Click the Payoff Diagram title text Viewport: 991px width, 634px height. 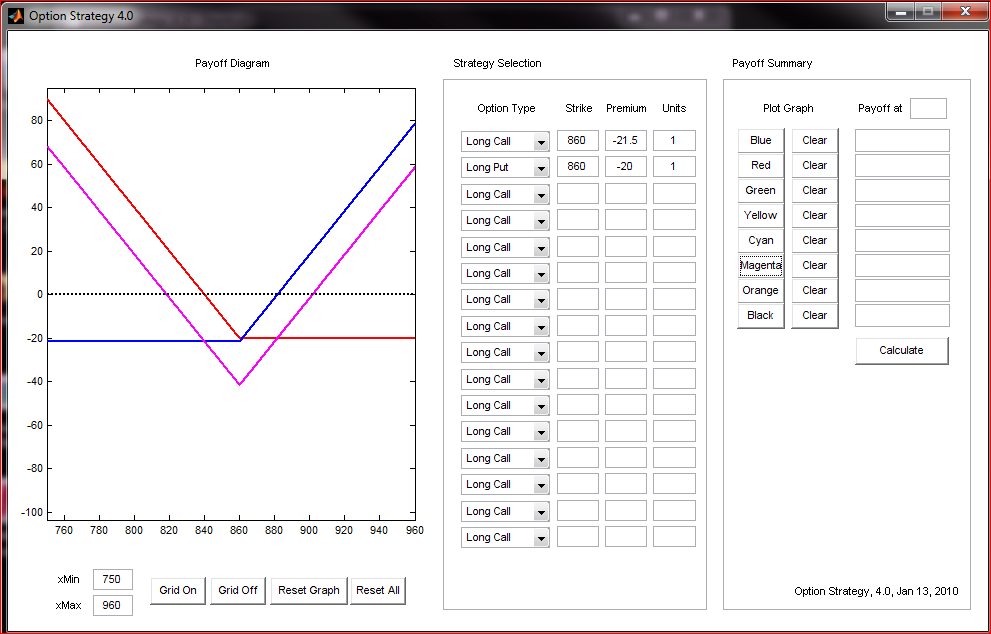click(232, 63)
